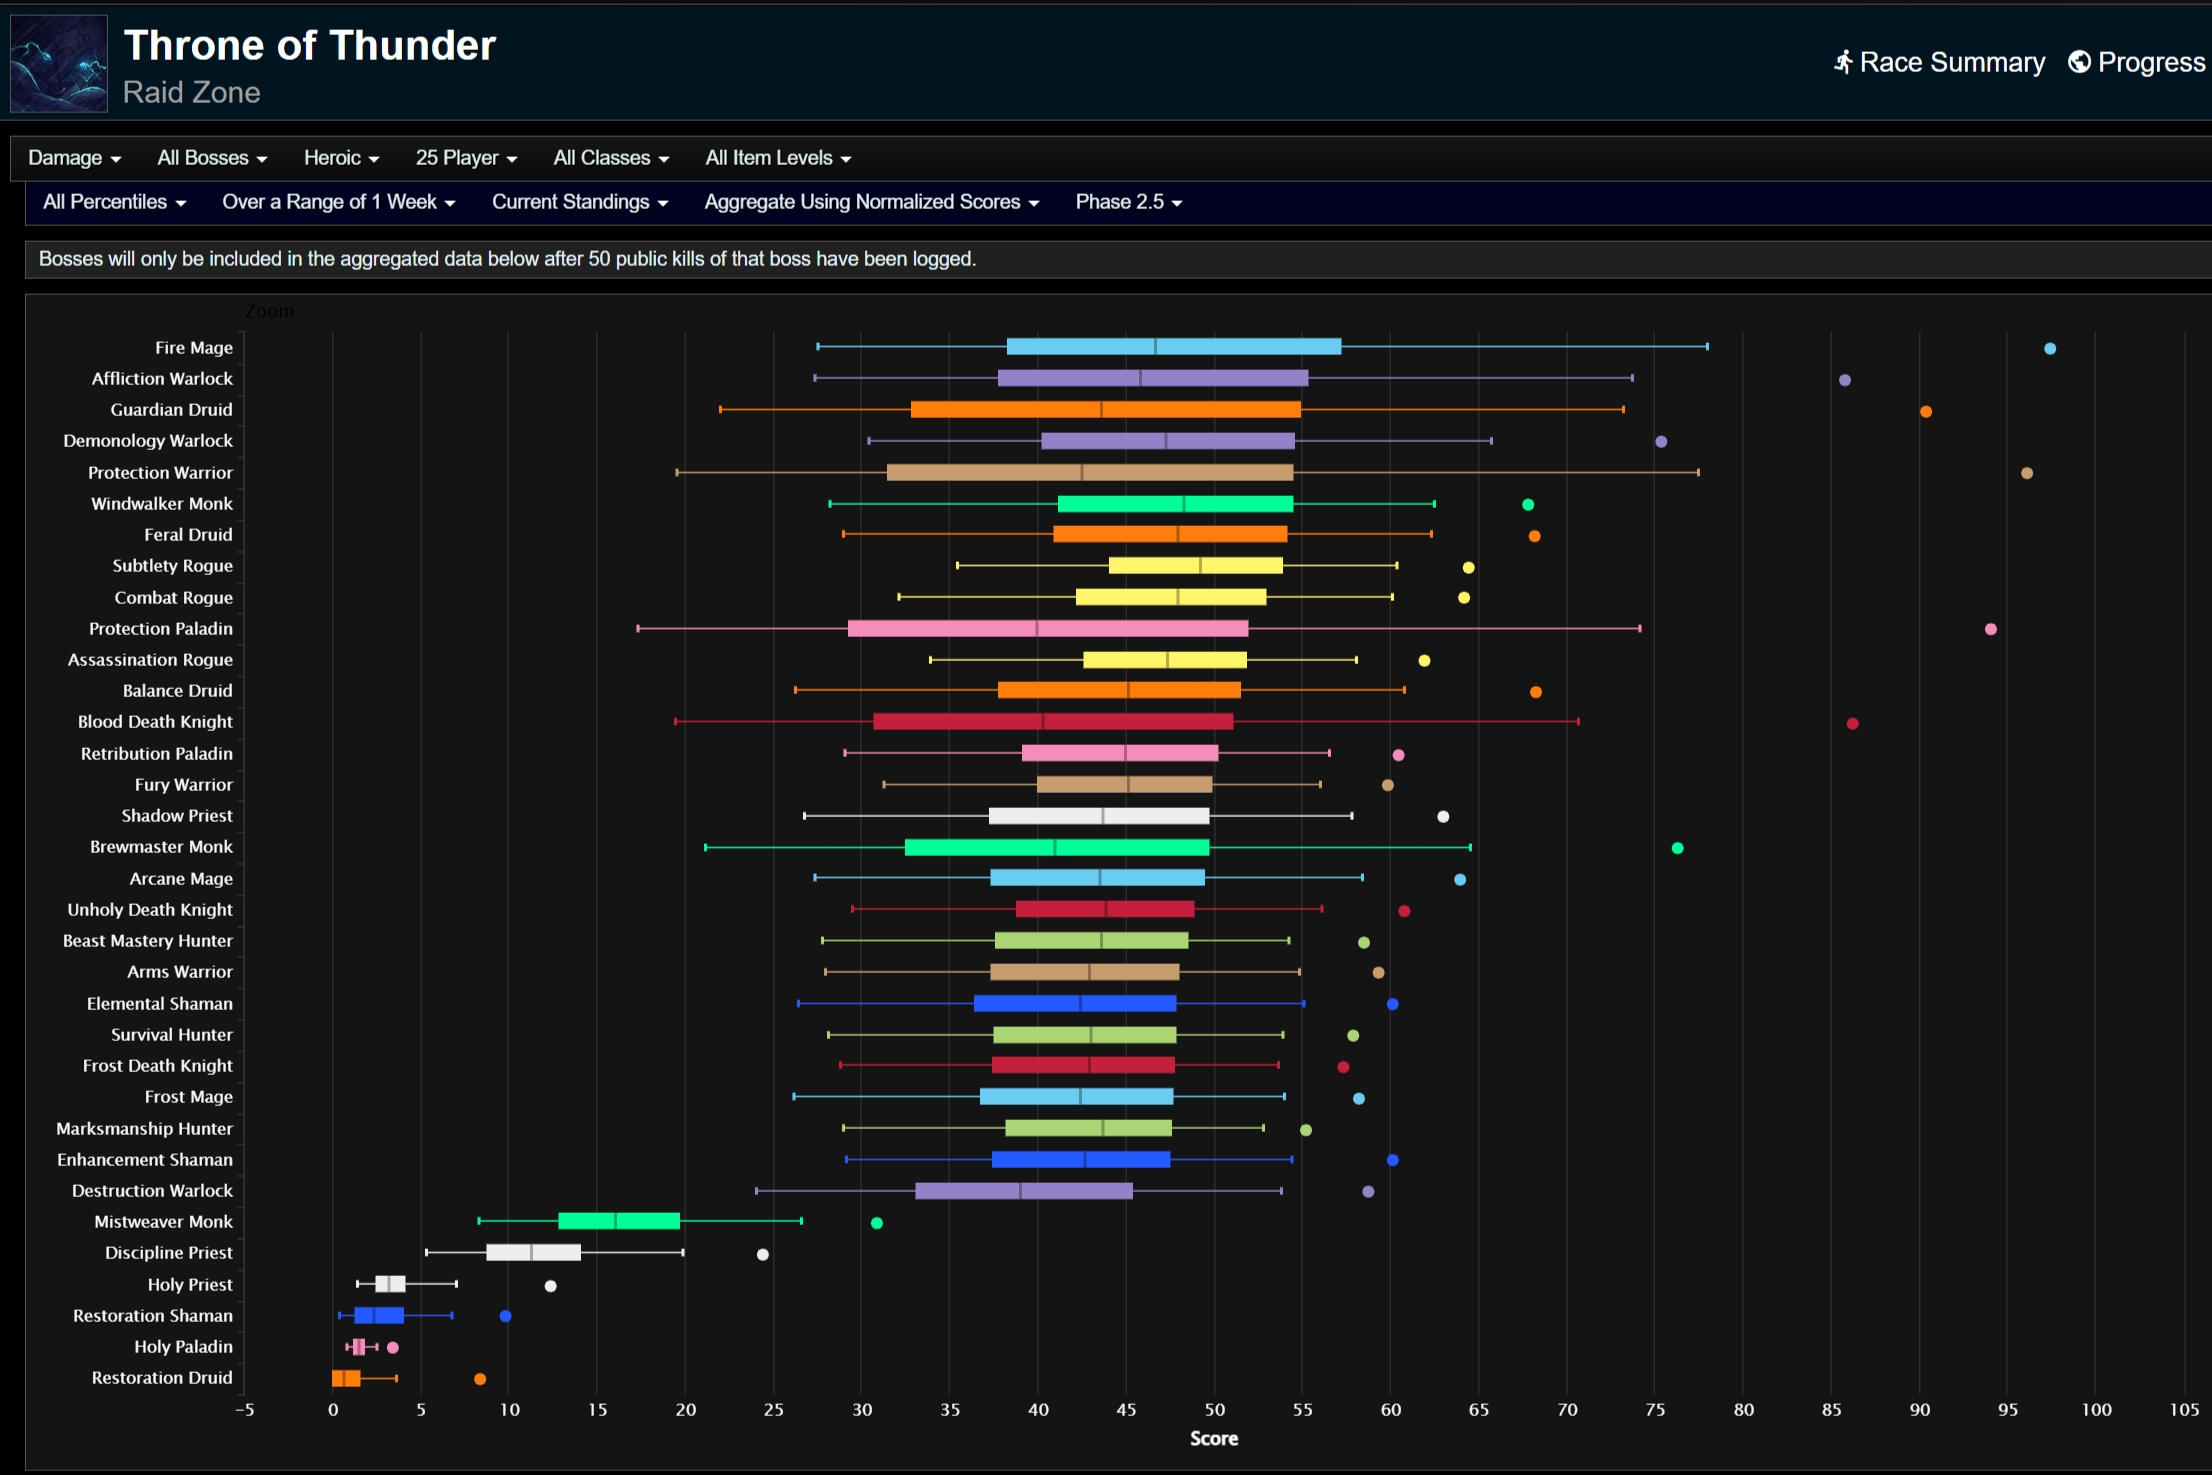The image size is (2212, 1475).
Task: Open Over a Range of 1 Week menu
Action: click(338, 202)
